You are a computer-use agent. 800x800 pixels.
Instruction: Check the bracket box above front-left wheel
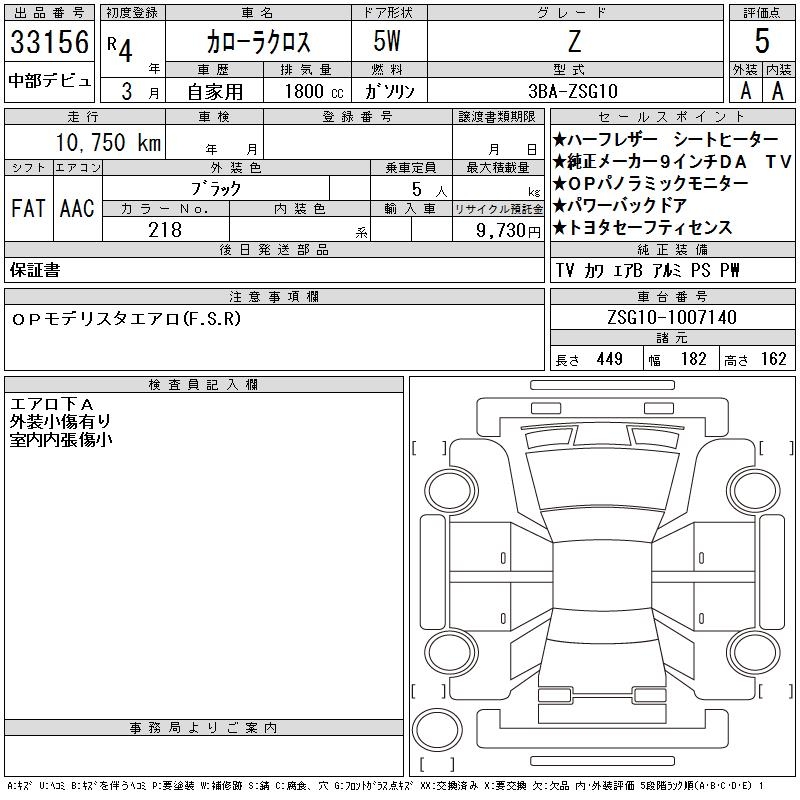tap(430, 447)
